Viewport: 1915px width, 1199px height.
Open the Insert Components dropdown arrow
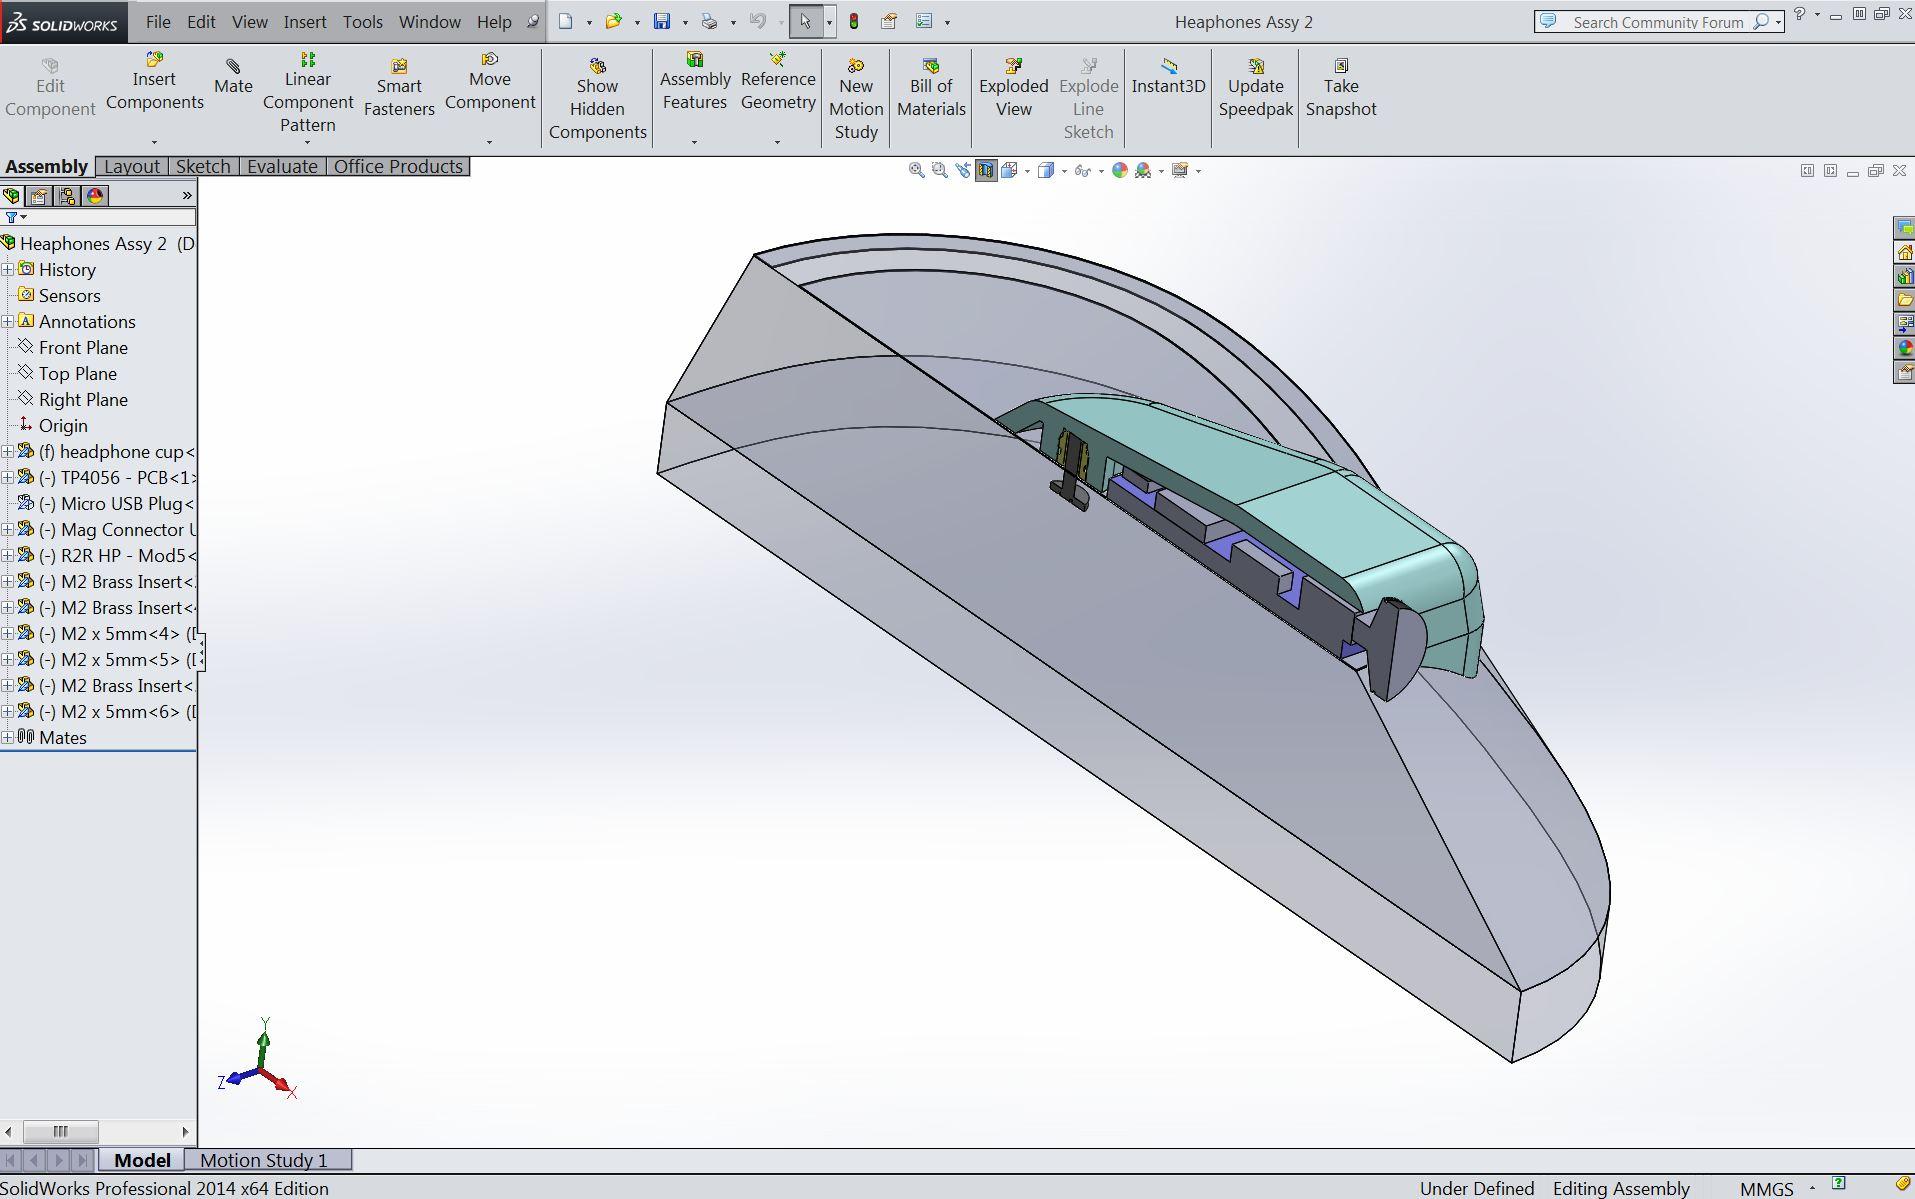coord(154,142)
